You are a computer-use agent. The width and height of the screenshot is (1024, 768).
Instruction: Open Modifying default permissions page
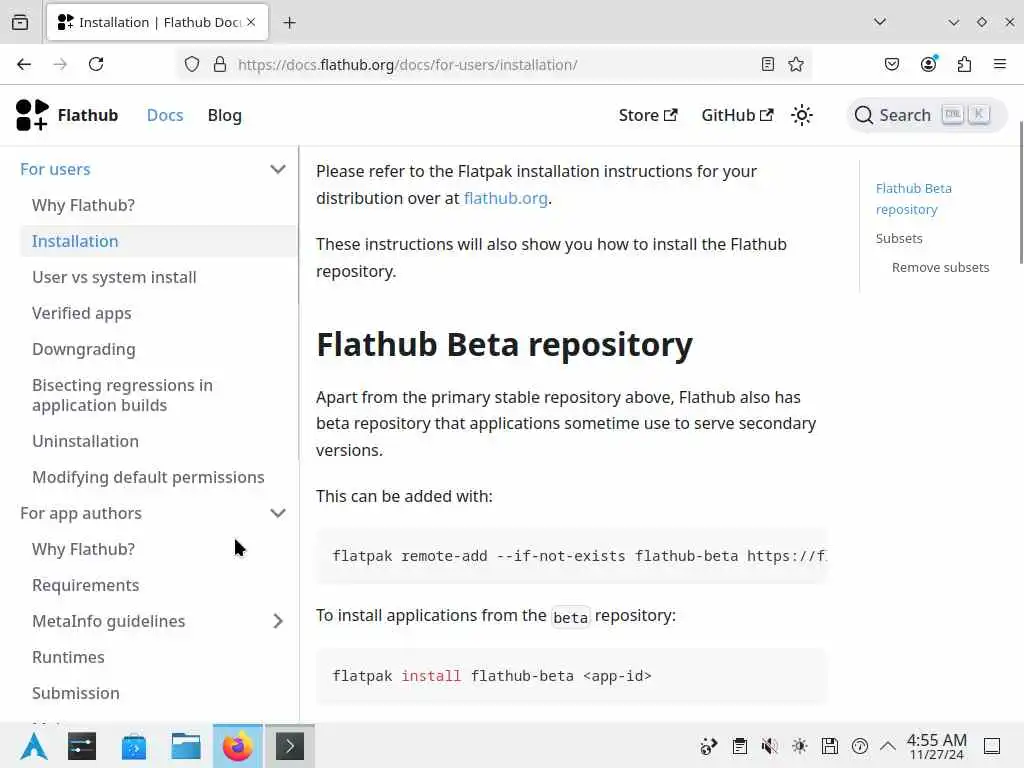pyautogui.click(x=148, y=477)
